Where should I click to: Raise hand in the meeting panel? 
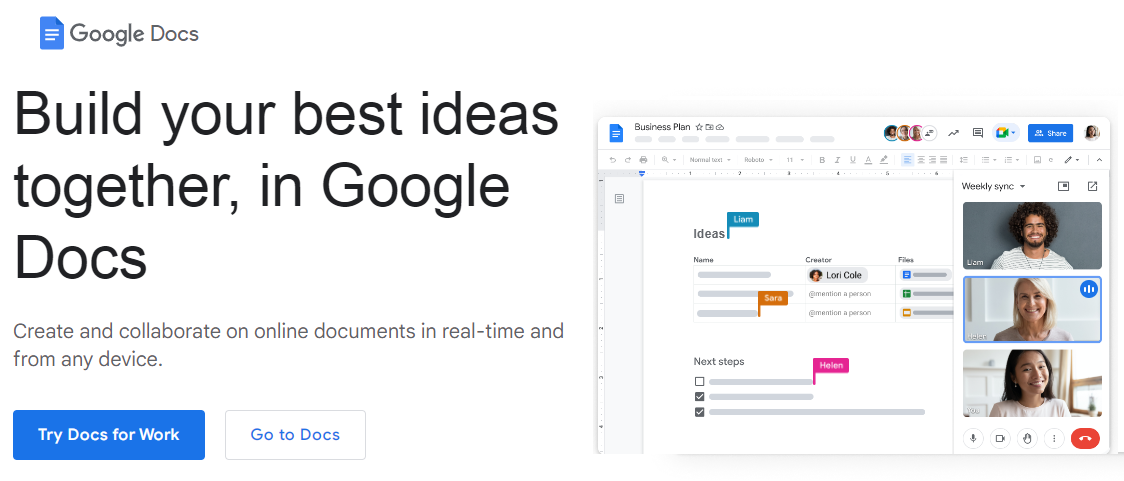(1027, 438)
